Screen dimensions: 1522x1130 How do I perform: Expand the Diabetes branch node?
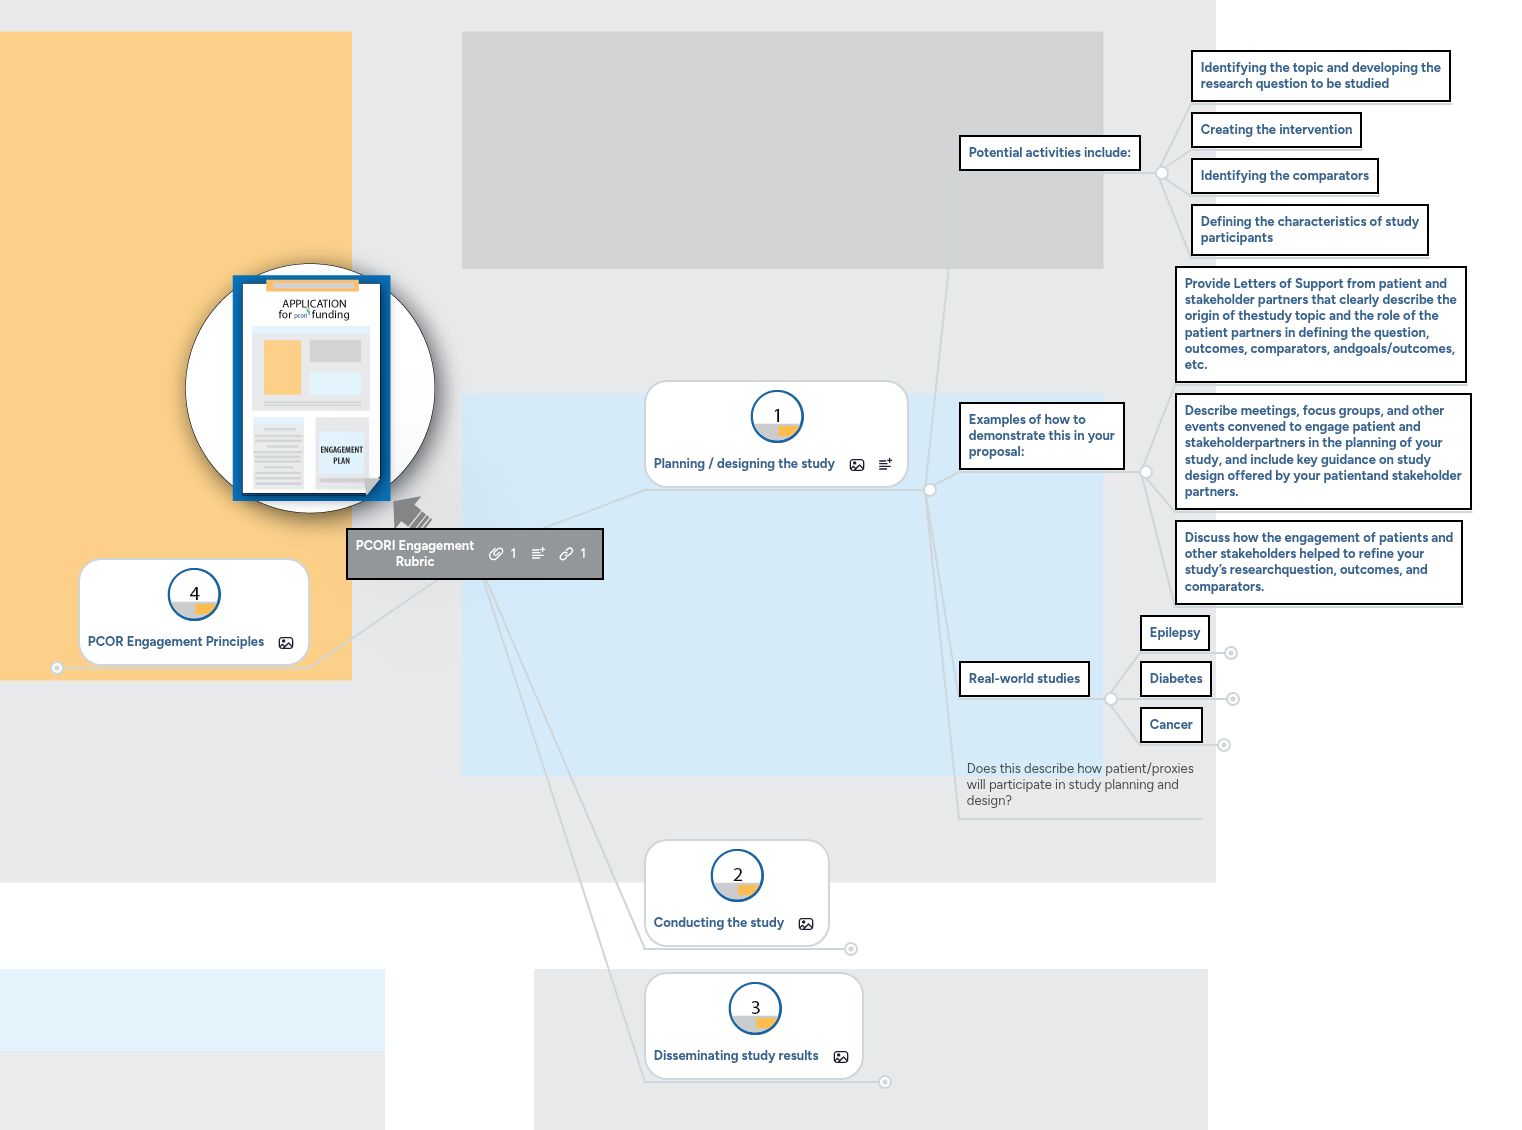coord(1234,699)
